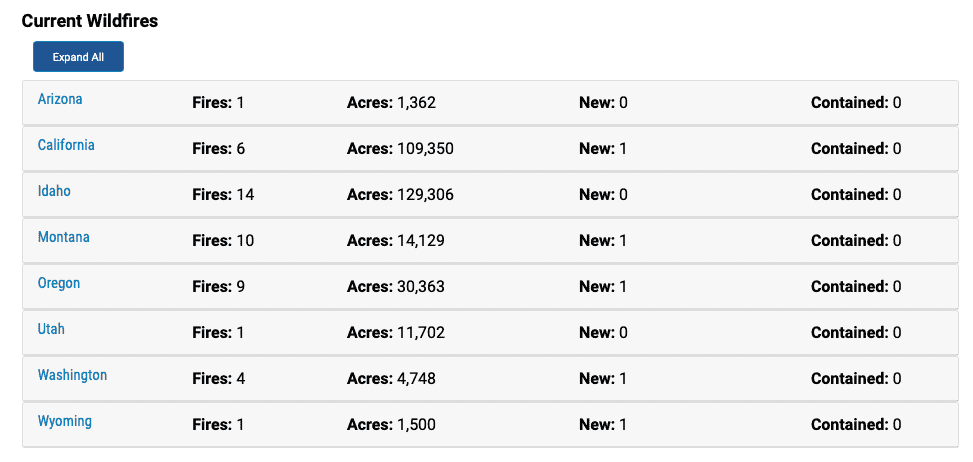This screenshot has width=973, height=462.
Task: Click the Expand All button
Action: tap(78, 57)
